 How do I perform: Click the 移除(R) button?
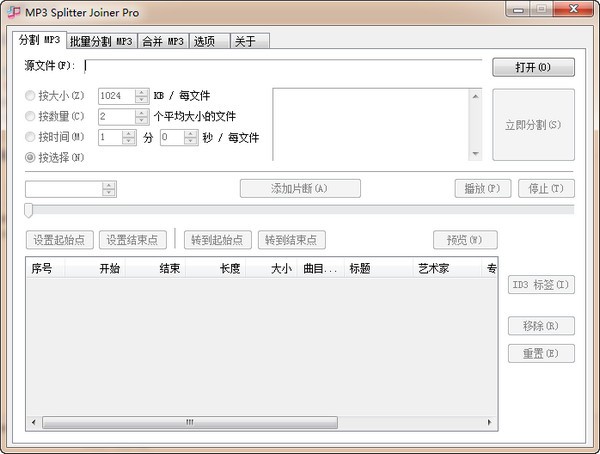pos(541,326)
